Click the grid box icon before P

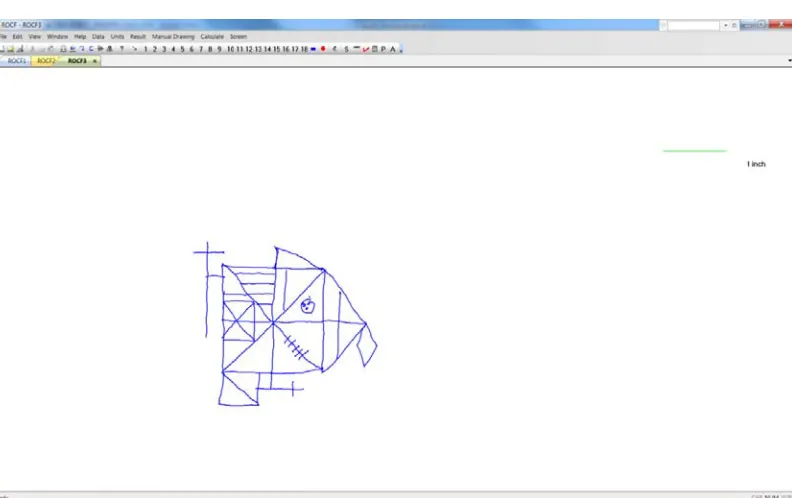coord(375,49)
